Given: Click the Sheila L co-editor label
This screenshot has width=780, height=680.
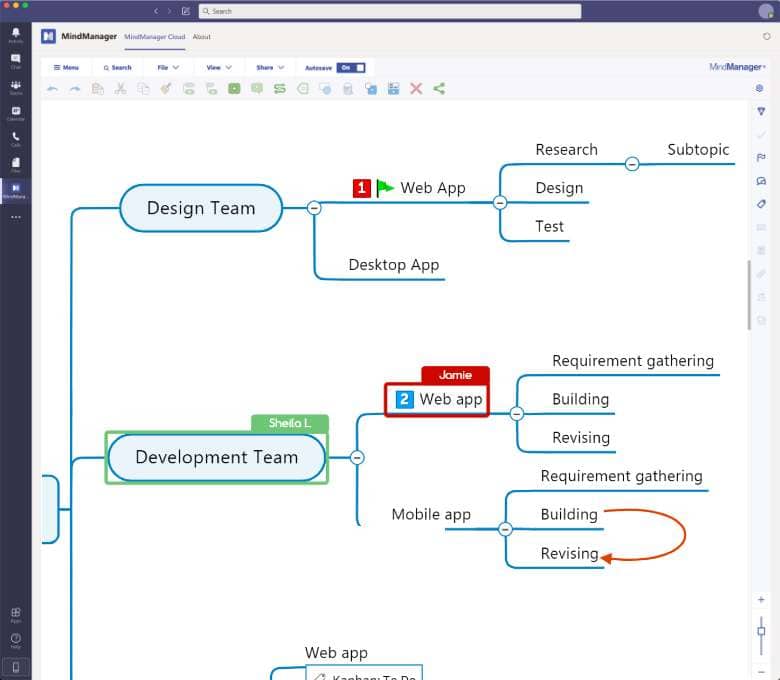Looking at the screenshot, I should [x=290, y=423].
